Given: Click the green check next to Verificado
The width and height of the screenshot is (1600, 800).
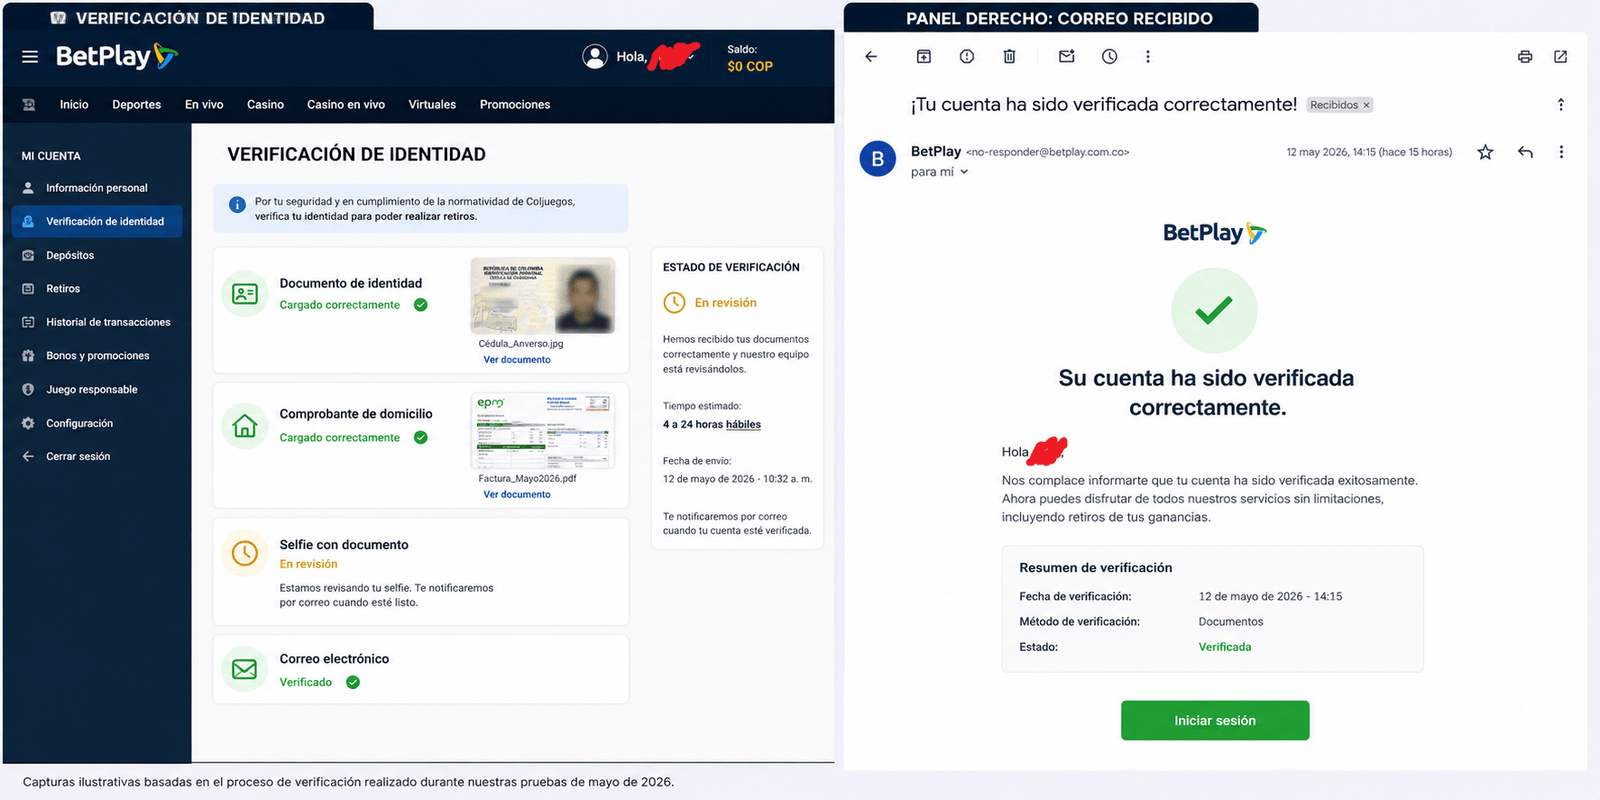Looking at the screenshot, I should [353, 682].
